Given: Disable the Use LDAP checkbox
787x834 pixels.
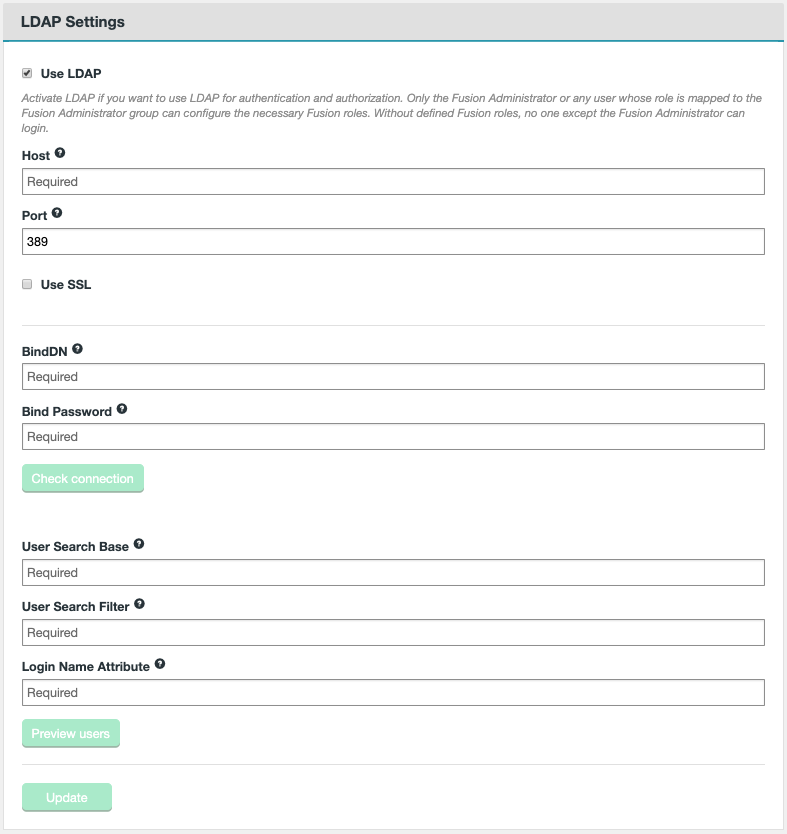Looking at the screenshot, I should point(25,73).
